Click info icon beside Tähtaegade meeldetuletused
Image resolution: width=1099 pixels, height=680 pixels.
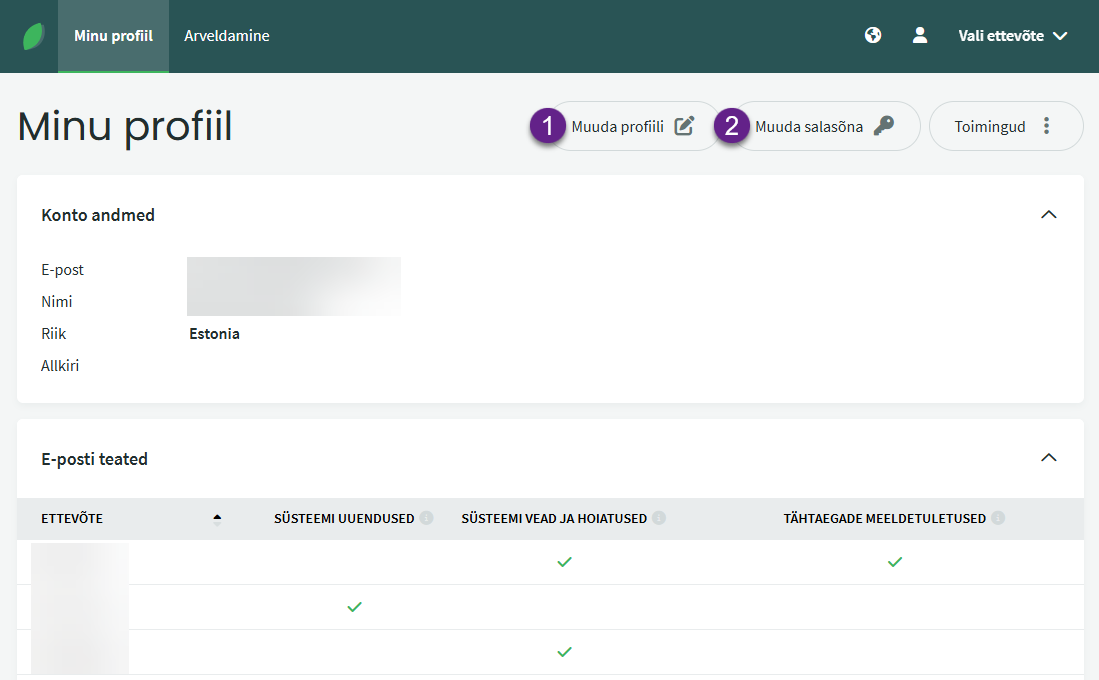tap(998, 518)
